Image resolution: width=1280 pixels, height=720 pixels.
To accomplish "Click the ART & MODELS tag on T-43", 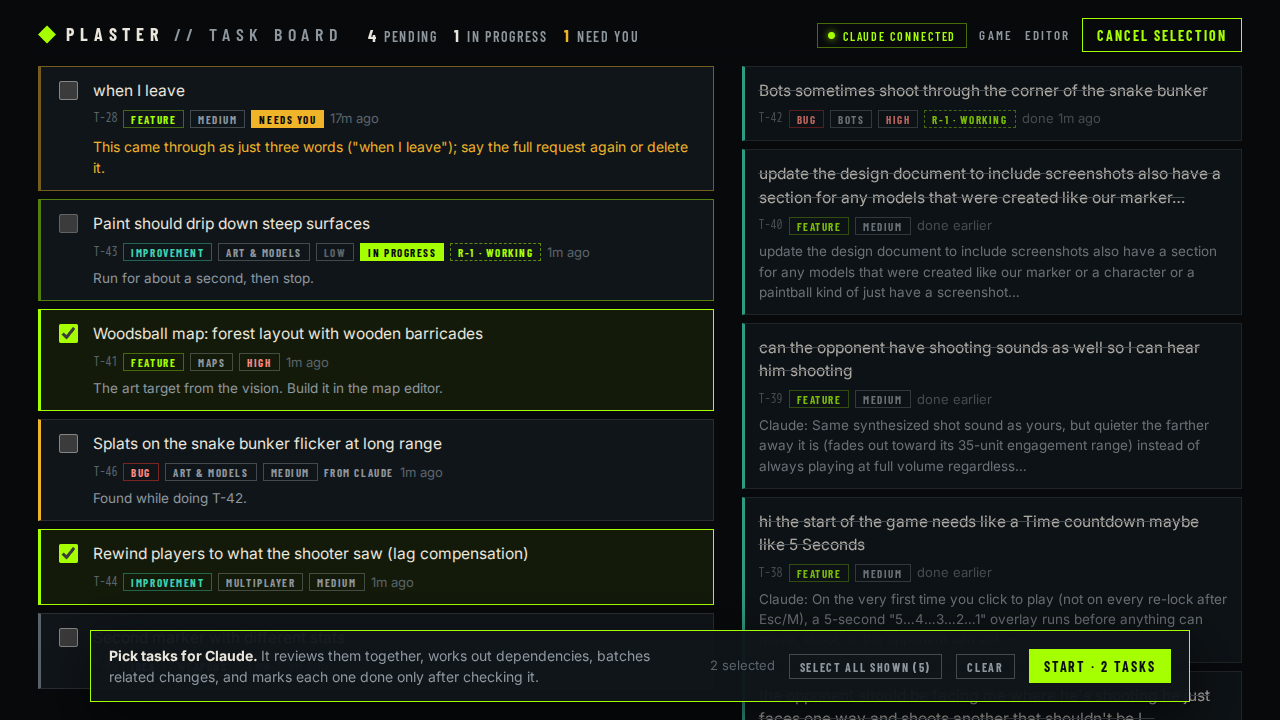I will coord(264,253).
